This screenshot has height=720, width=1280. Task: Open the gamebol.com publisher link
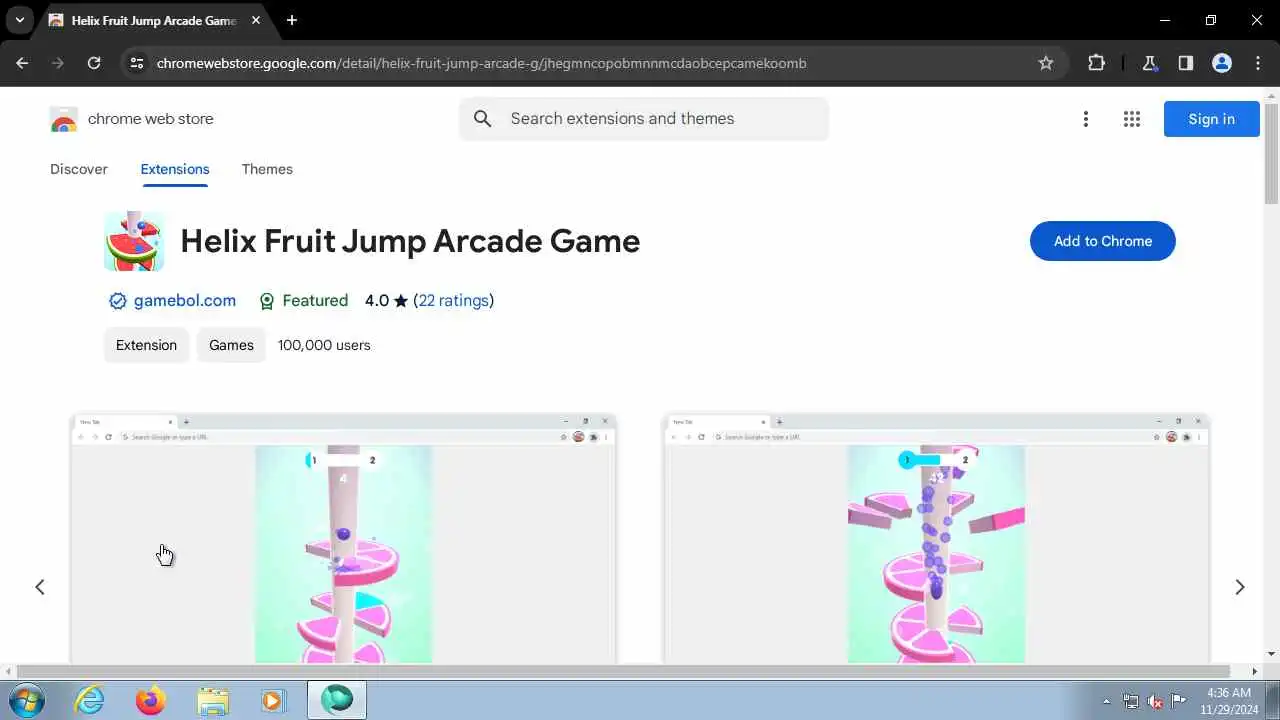(x=185, y=301)
